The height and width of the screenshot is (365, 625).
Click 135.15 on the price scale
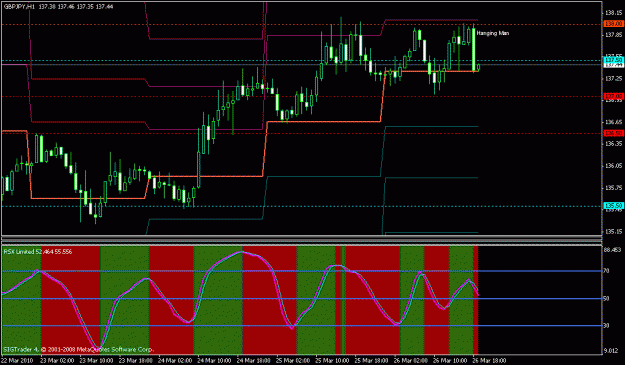coord(614,231)
